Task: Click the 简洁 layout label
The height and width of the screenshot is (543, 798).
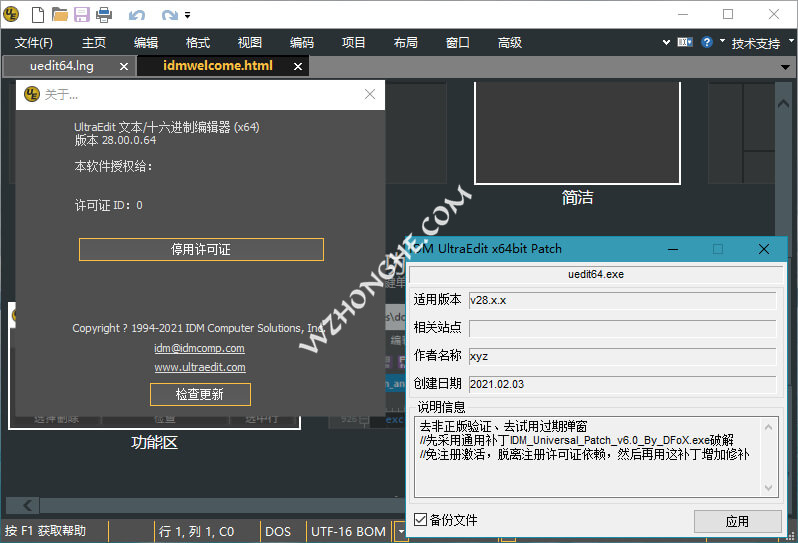Action: point(578,197)
